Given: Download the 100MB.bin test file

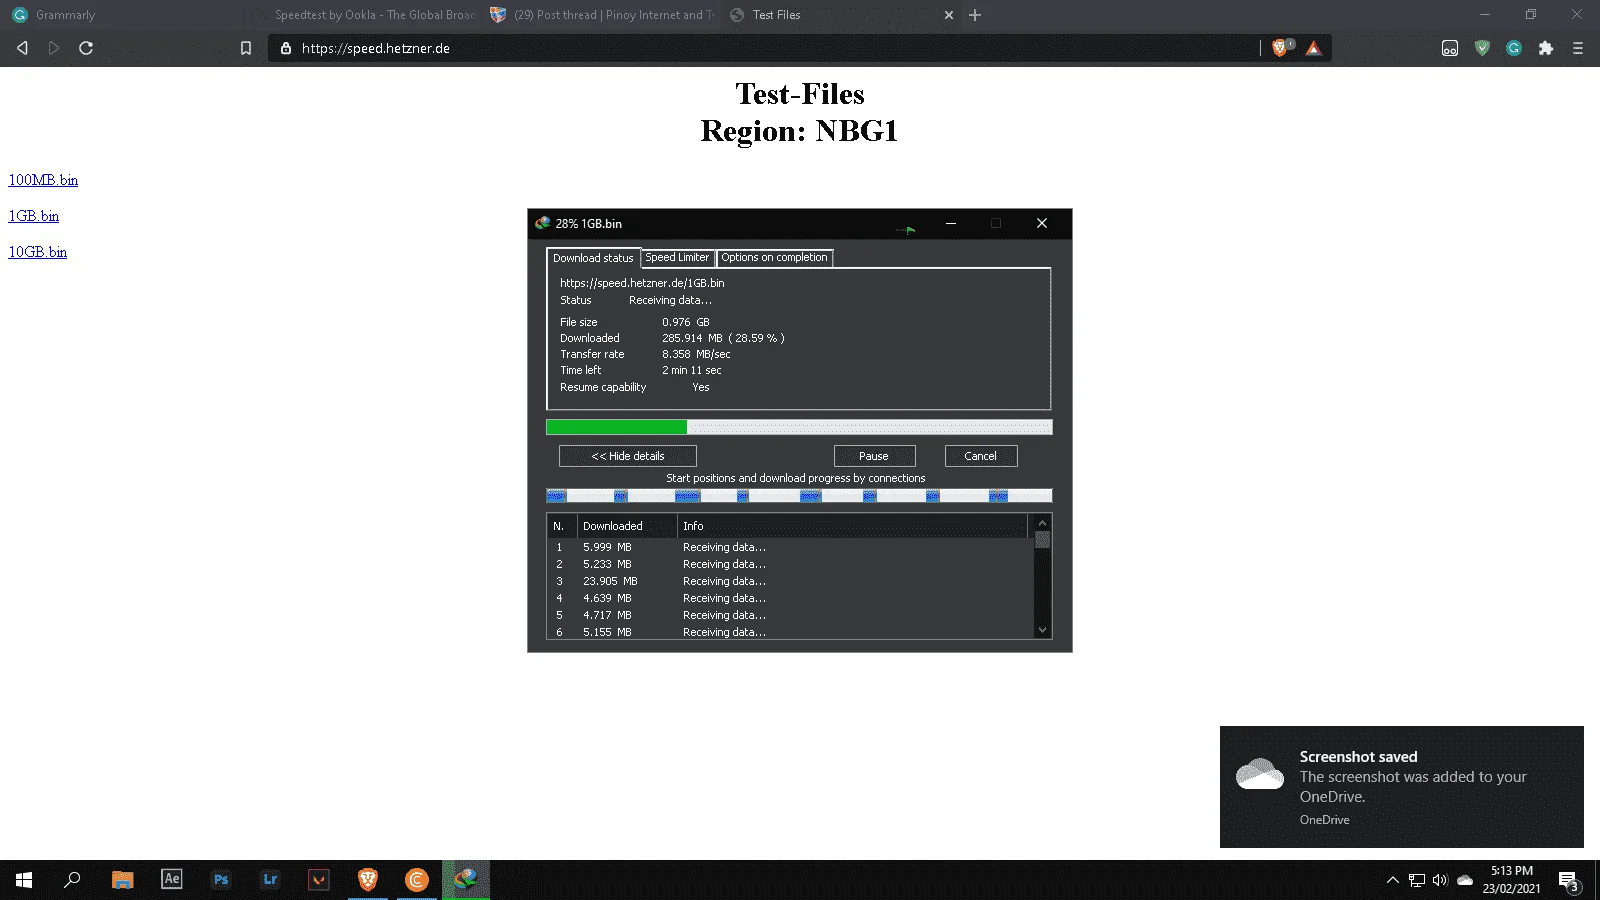Looking at the screenshot, I should click(x=43, y=180).
